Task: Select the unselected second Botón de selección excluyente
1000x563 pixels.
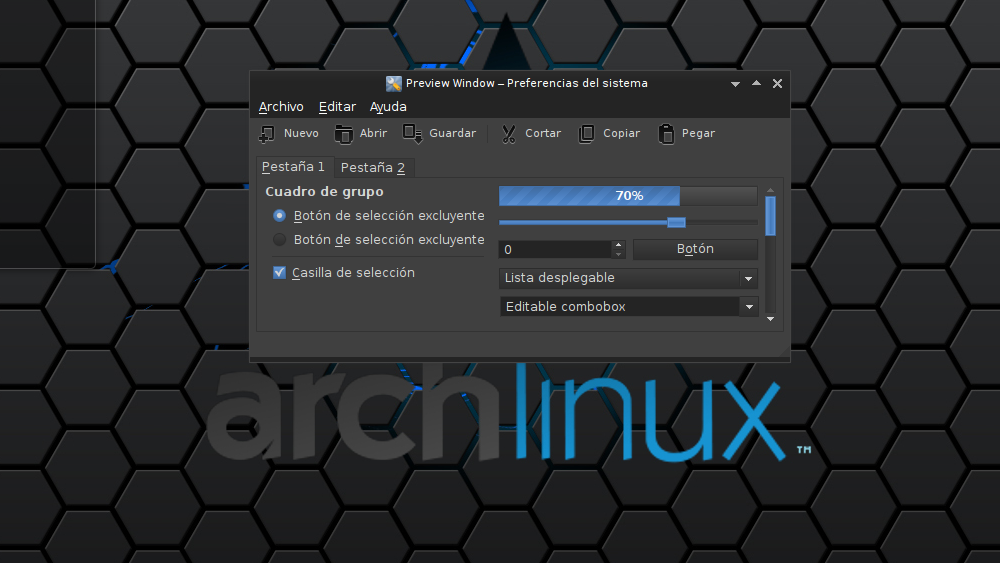Action: pos(279,240)
